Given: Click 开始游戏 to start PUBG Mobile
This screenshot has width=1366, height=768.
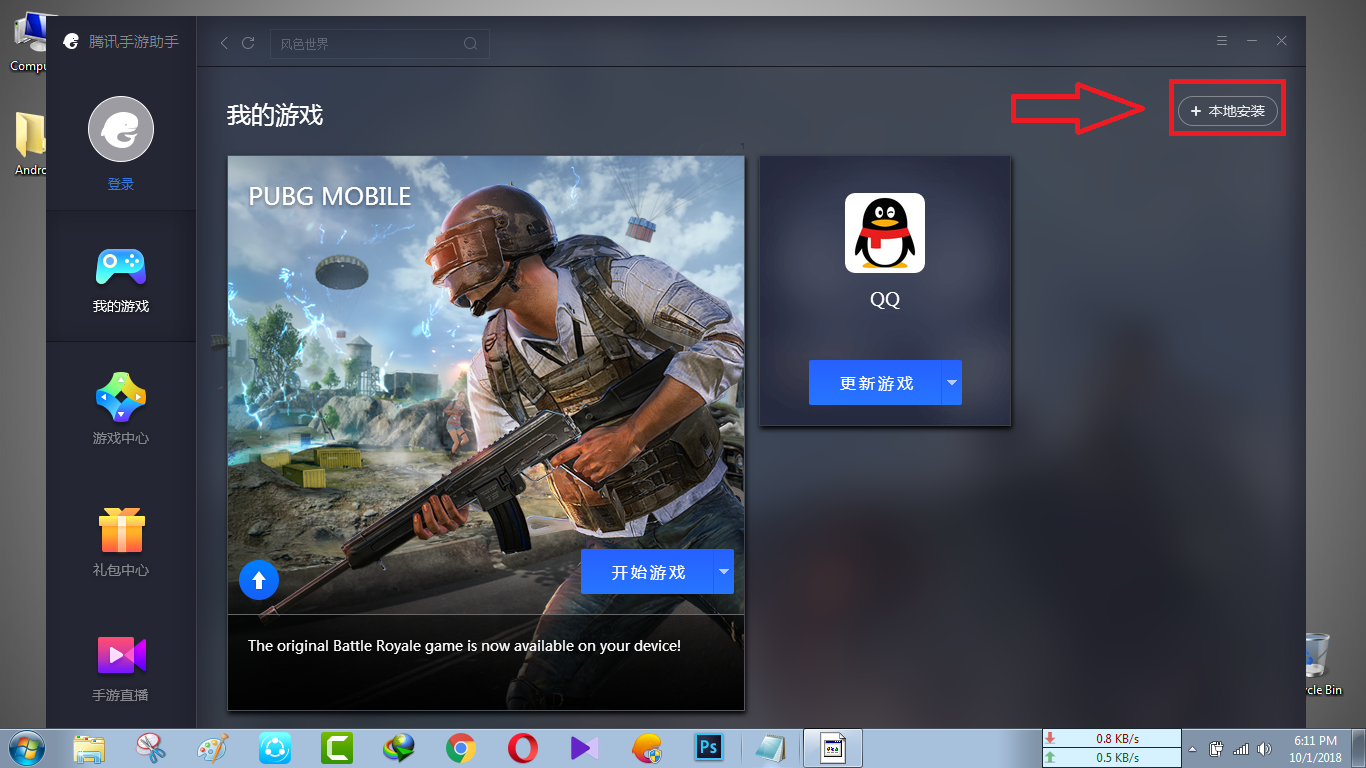Looking at the screenshot, I should [x=647, y=572].
